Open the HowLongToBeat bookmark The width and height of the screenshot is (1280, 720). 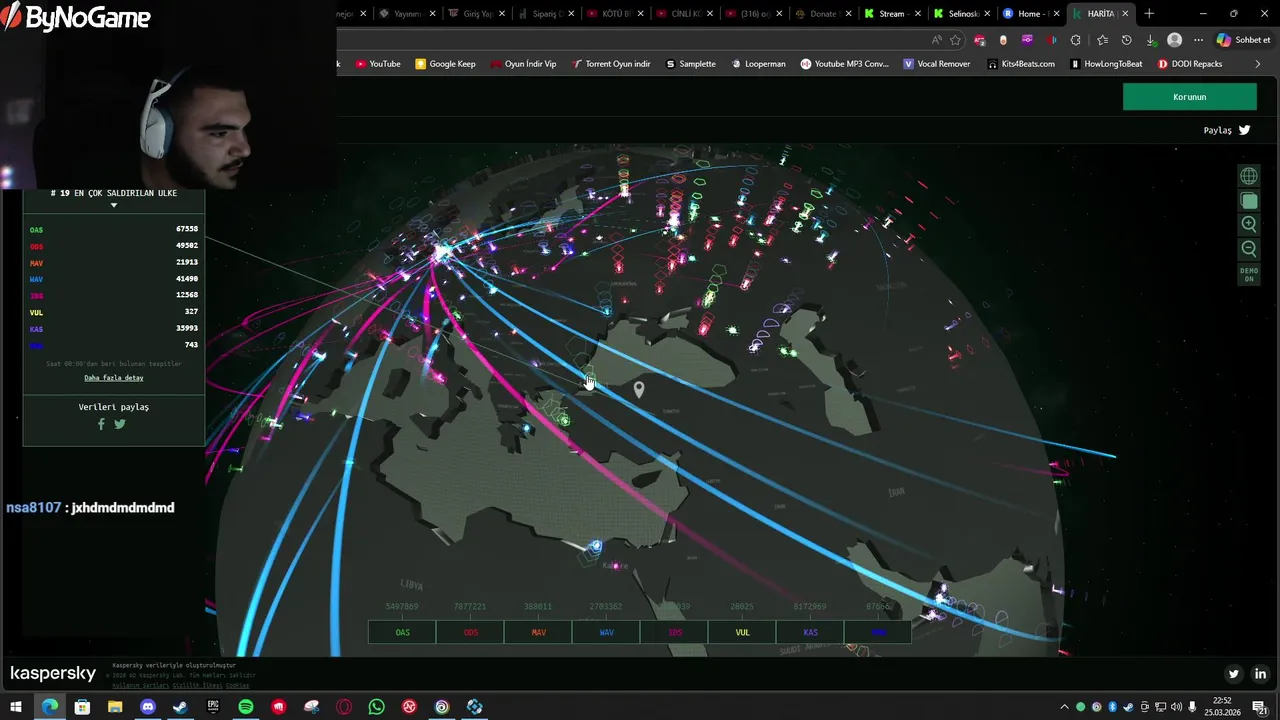(x=1106, y=64)
